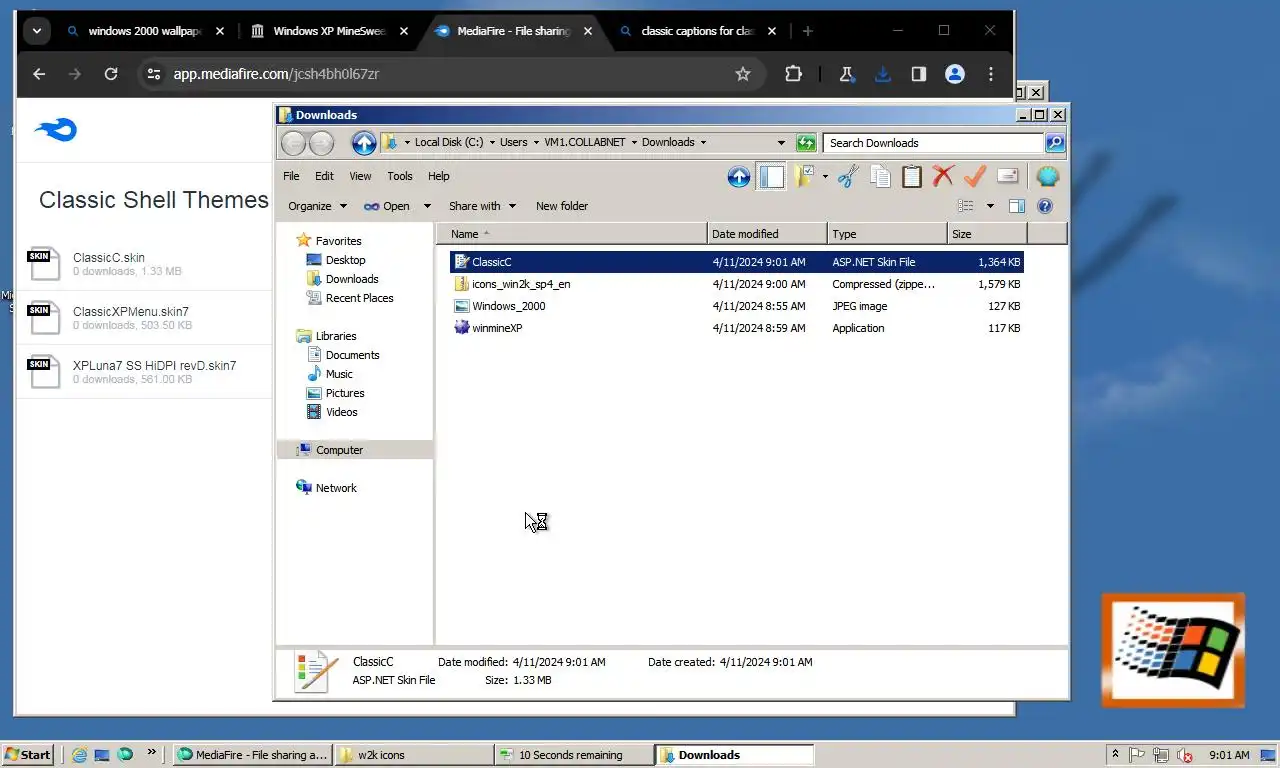1280x768 pixels.
Task: Open the Help menu
Action: (439, 176)
